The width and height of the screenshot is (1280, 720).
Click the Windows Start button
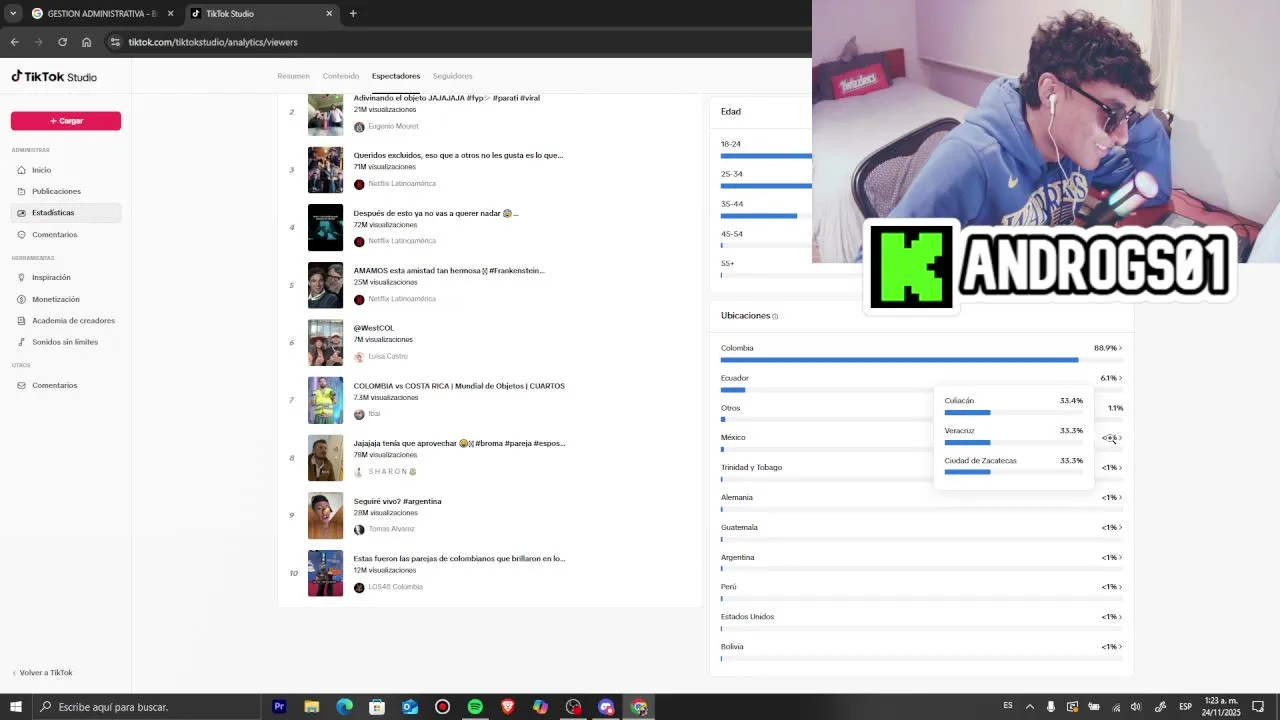click(x=16, y=707)
